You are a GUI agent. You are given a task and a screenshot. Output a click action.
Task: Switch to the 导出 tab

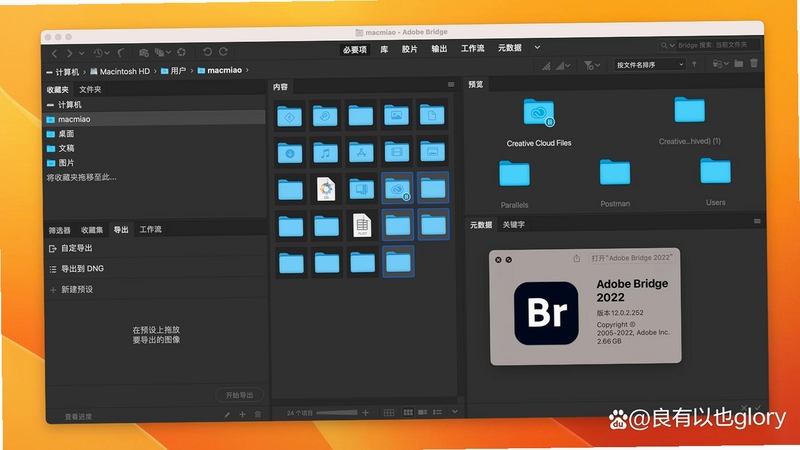[121, 230]
